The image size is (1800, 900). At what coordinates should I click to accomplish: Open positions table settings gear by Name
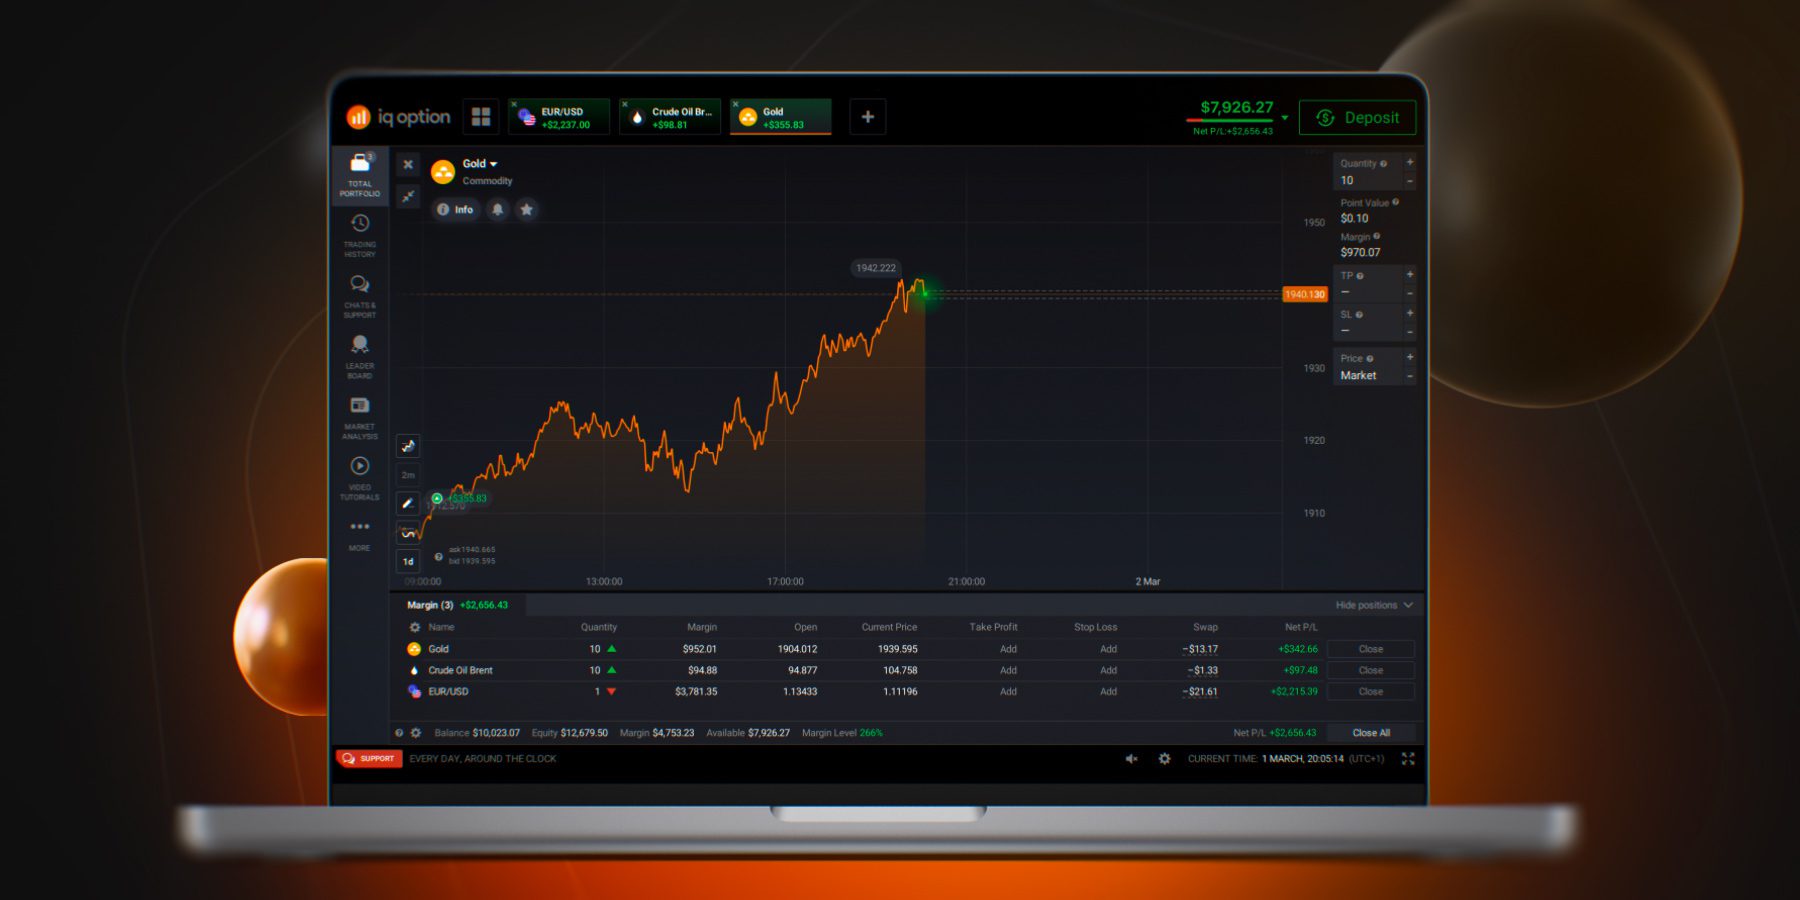[414, 627]
